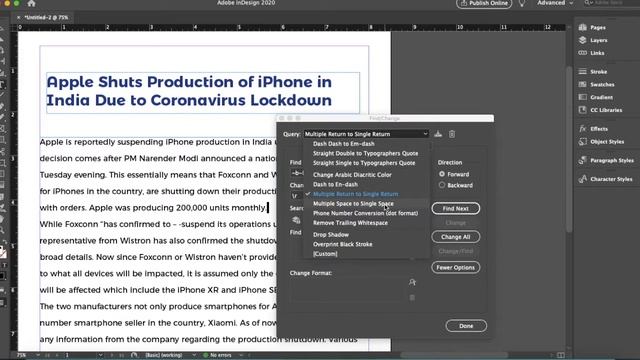Click the No errors preflight status
The height and width of the screenshot is (360, 640).
click(x=218, y=355)
